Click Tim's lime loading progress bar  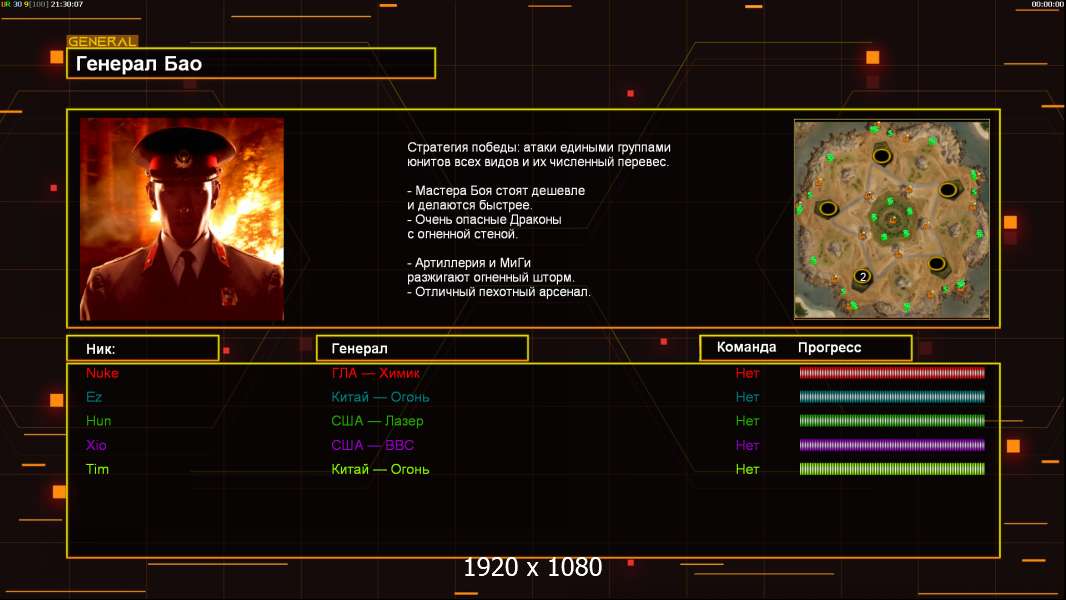point(892,469)
